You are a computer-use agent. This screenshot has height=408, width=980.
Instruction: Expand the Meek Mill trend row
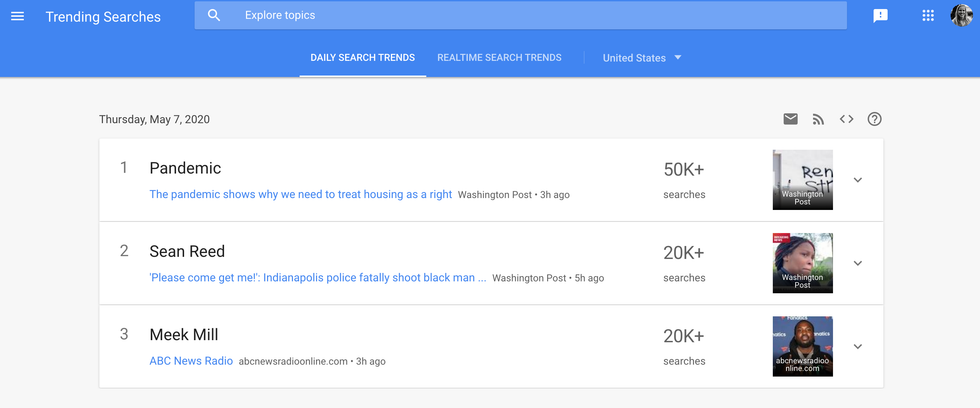(x=857, y=346)
